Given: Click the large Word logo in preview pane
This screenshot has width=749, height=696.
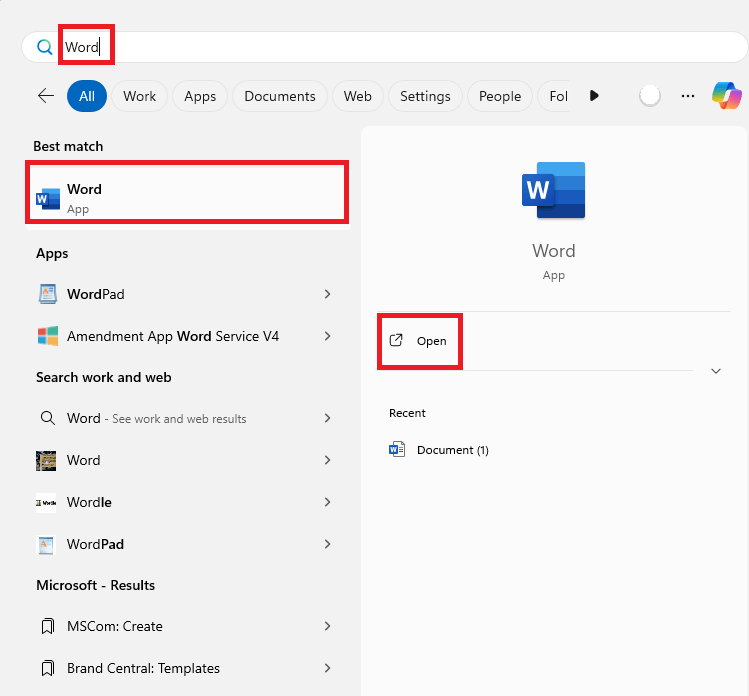Looking at the screenshot, I should (553, 190).
